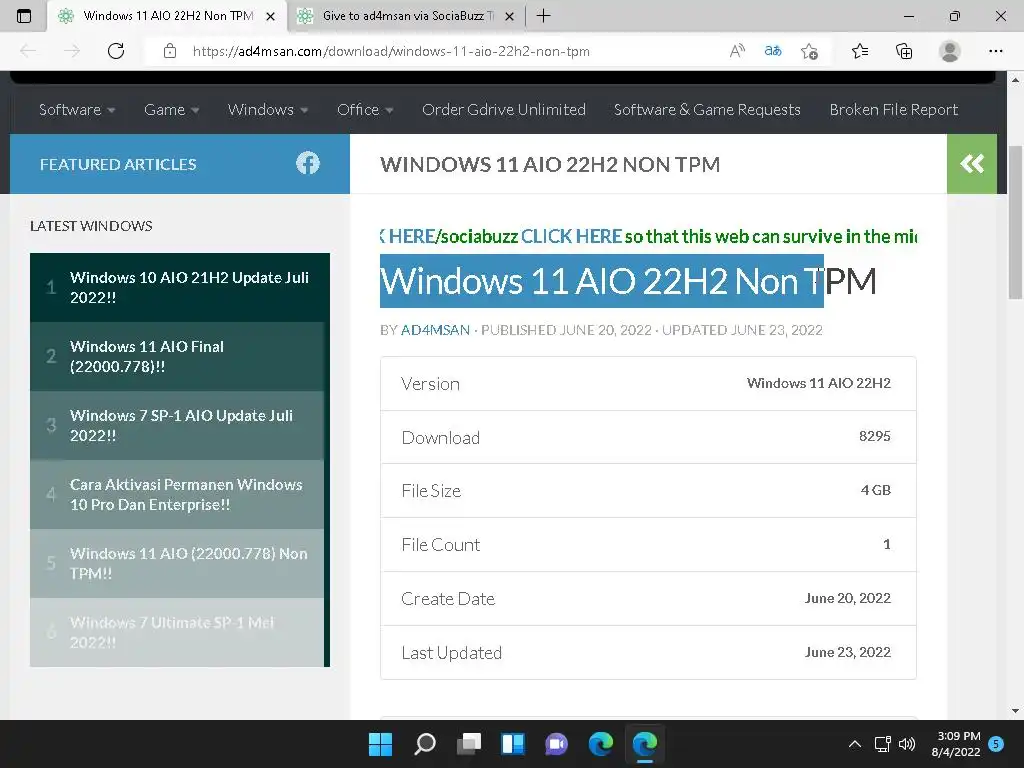Open Software & Game Requests page
The width and height of the screenshot is (1024, 768).
(707, 110)
